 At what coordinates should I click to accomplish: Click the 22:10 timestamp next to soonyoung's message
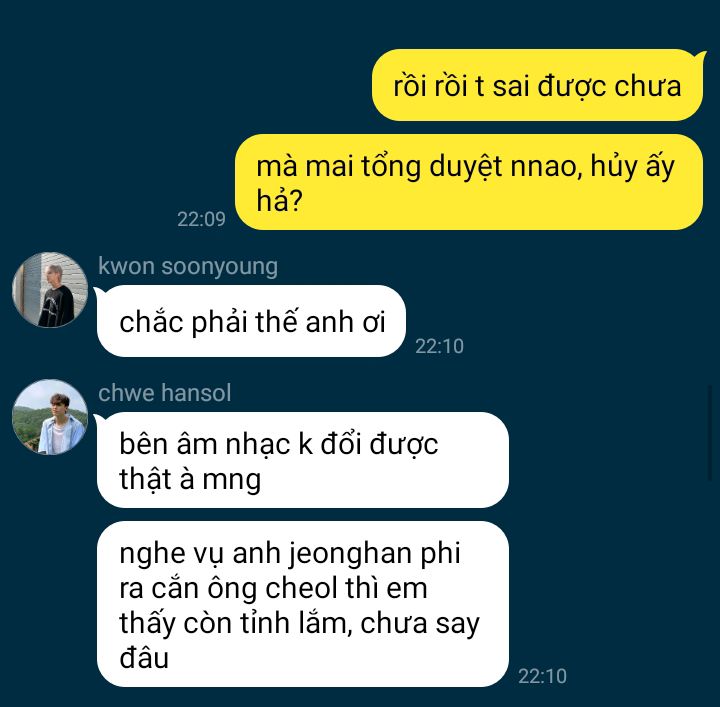click(x=439, y=346)
